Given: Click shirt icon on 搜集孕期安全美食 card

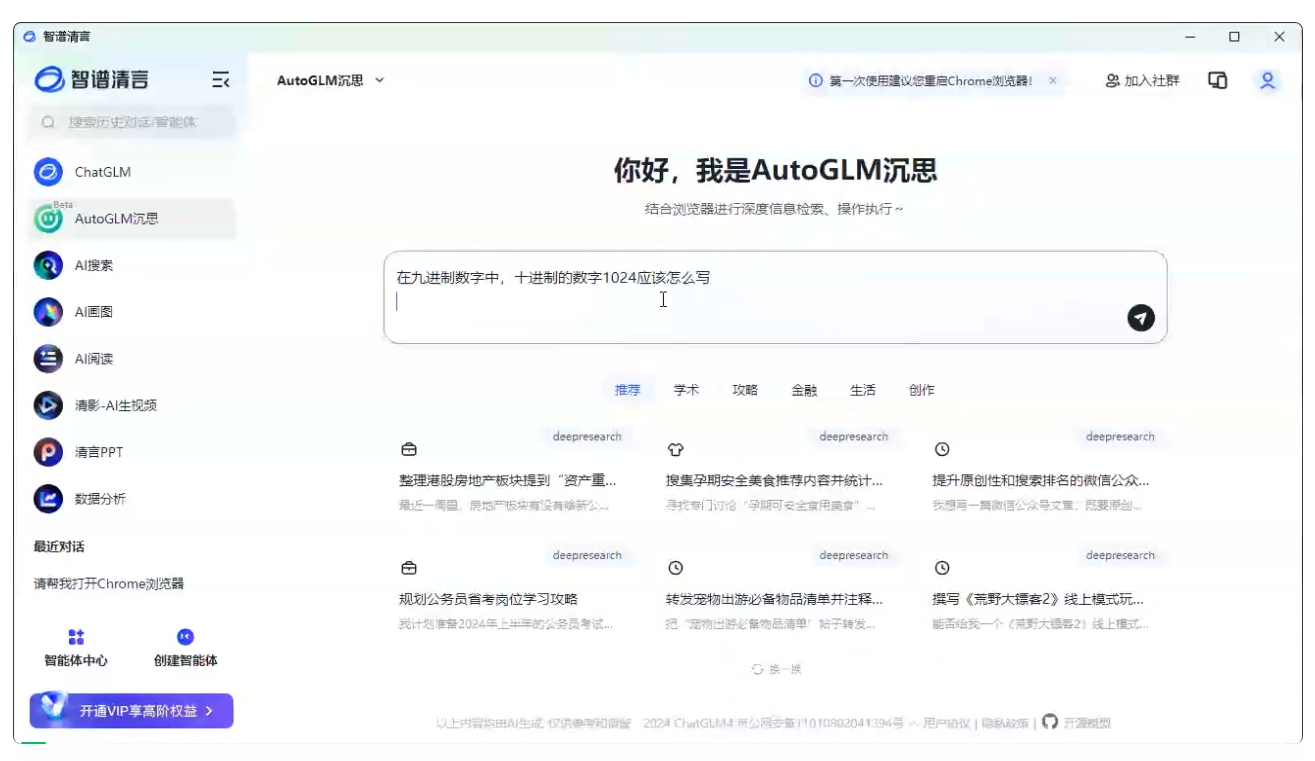Looking at the screenshot, I should coord(675,450).
